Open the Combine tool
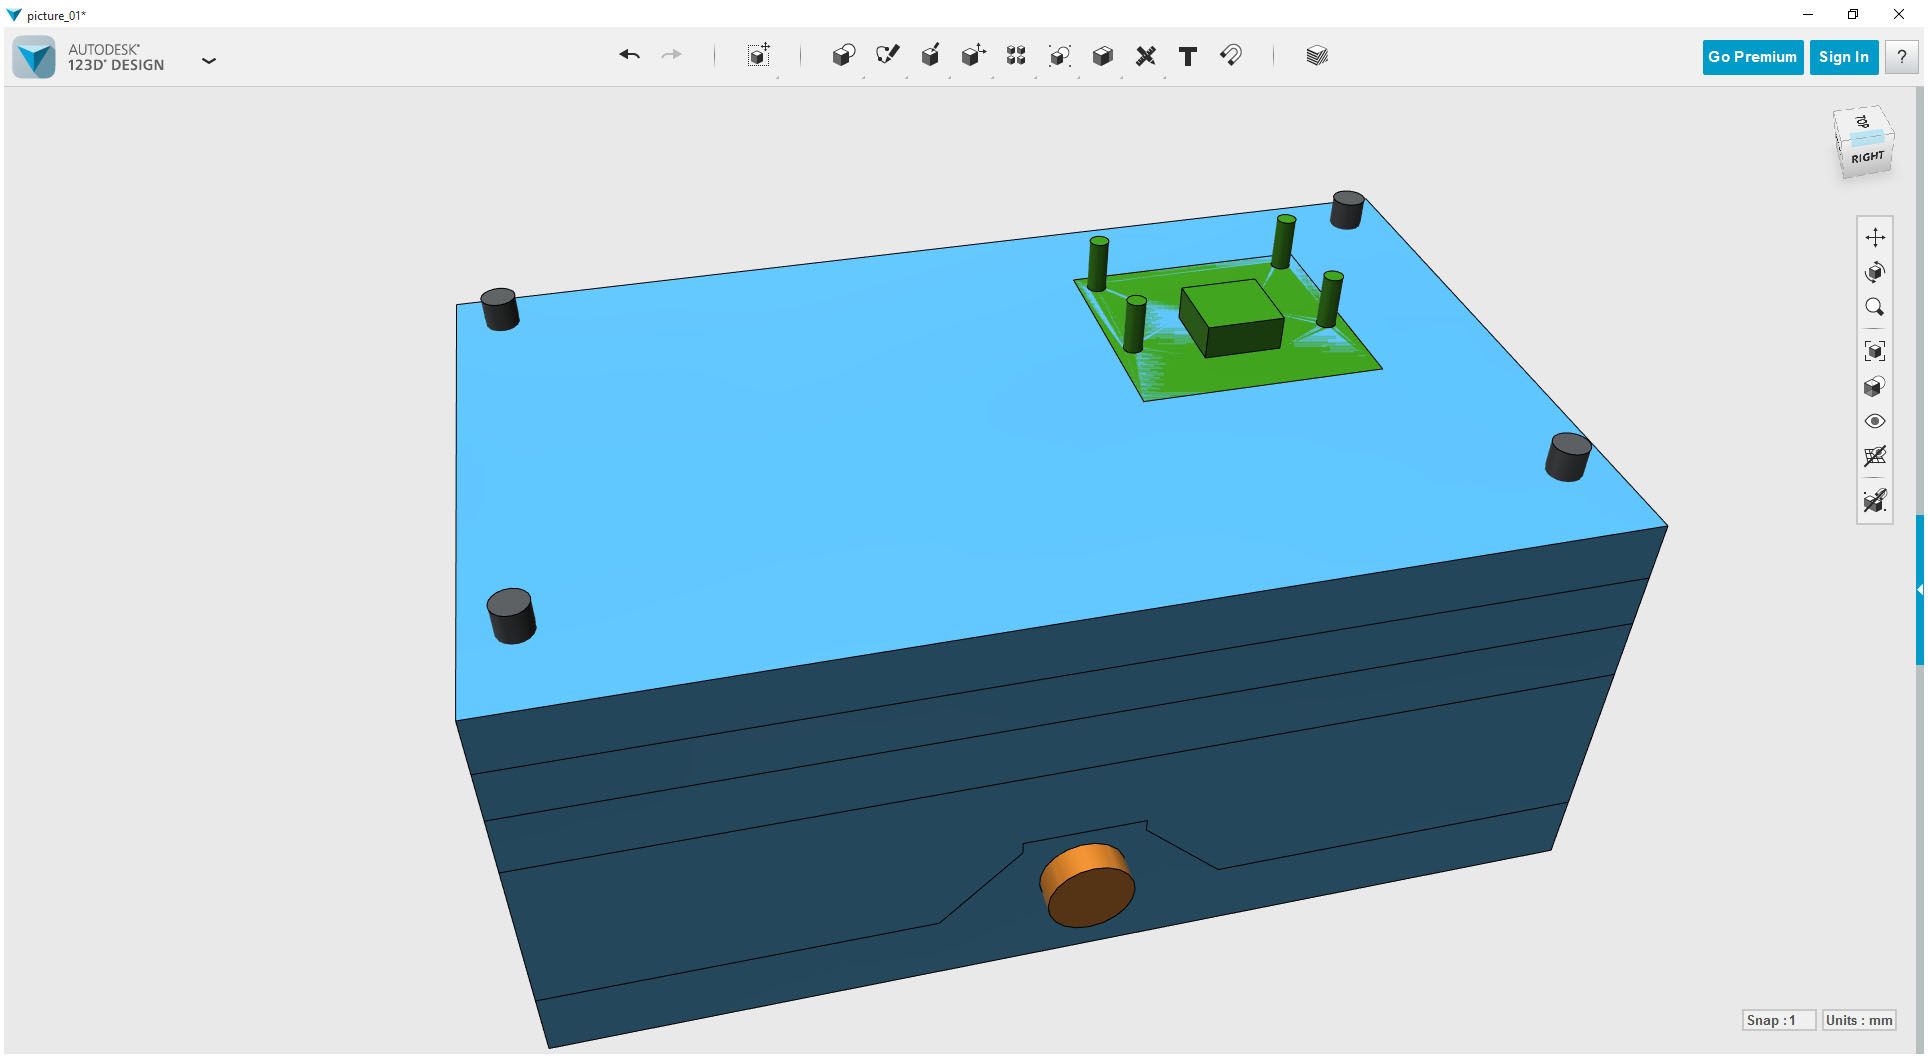 pyautogui.click(x=1060, y=56)
